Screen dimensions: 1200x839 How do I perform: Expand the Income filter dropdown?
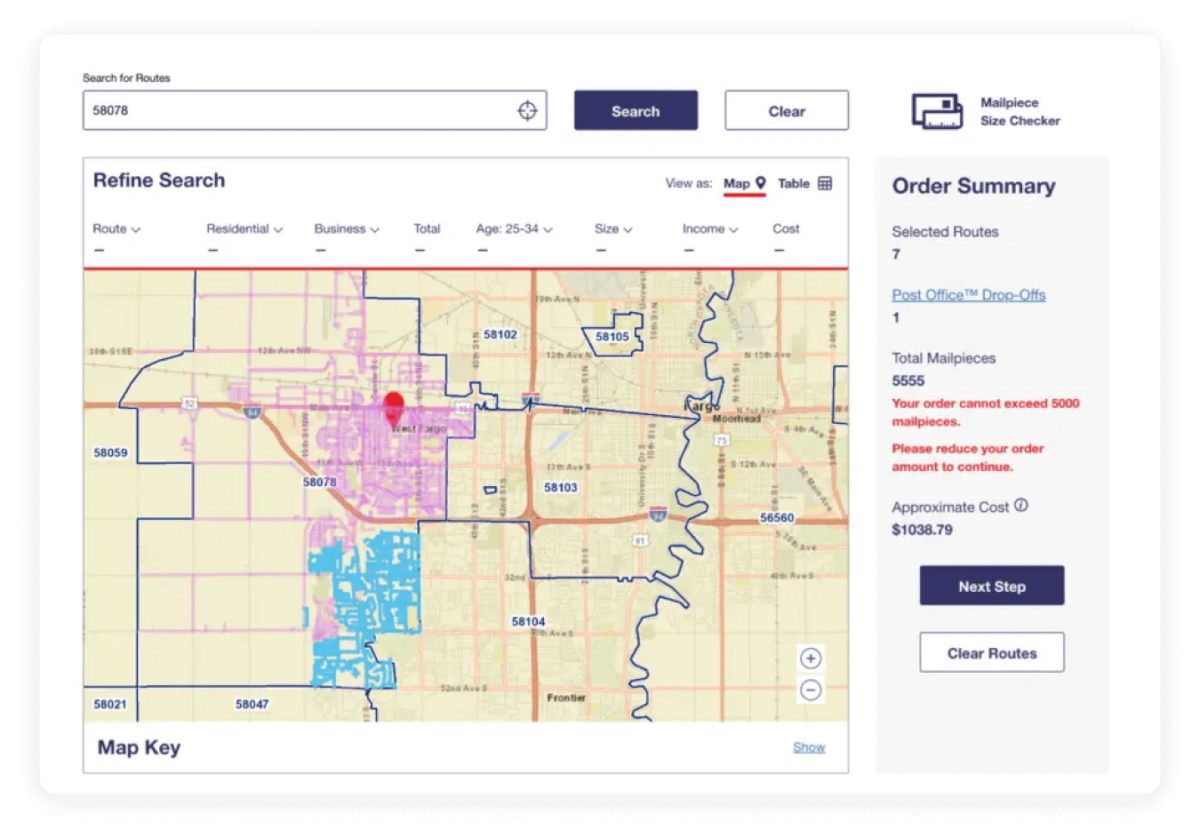click(710, 228)
